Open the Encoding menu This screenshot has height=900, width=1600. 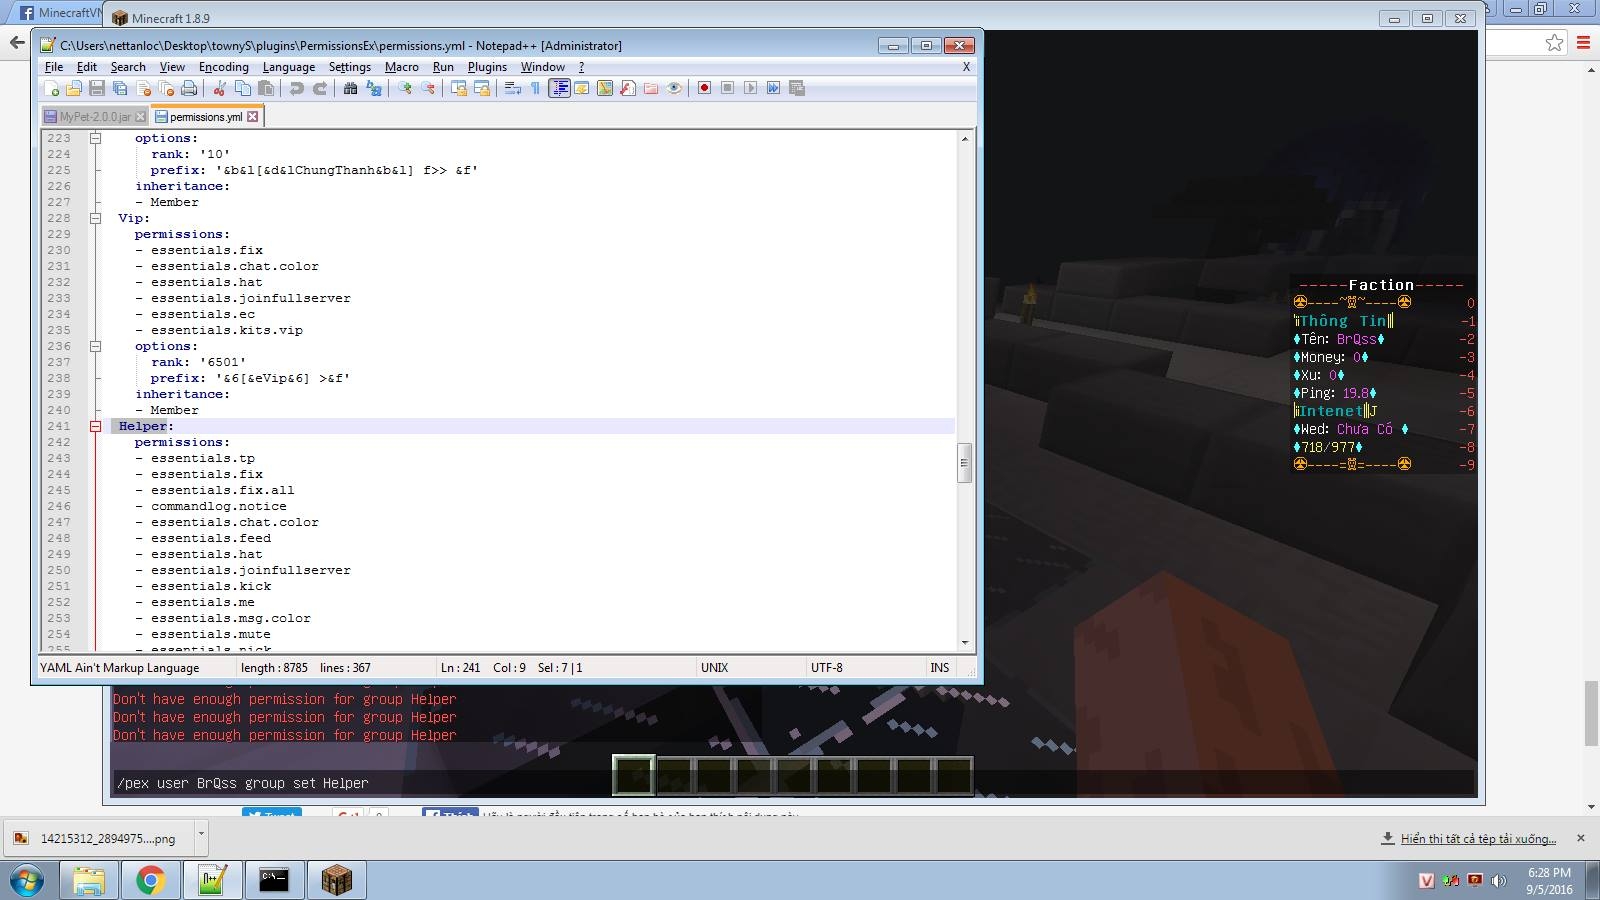224,67
